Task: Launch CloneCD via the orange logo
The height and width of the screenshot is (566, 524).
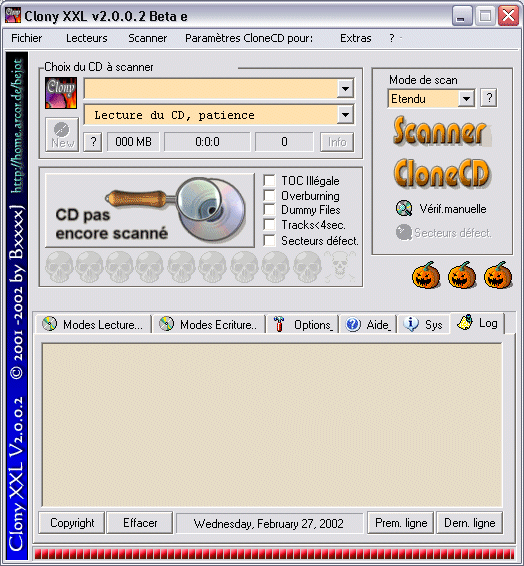Action: coord(441,174)
